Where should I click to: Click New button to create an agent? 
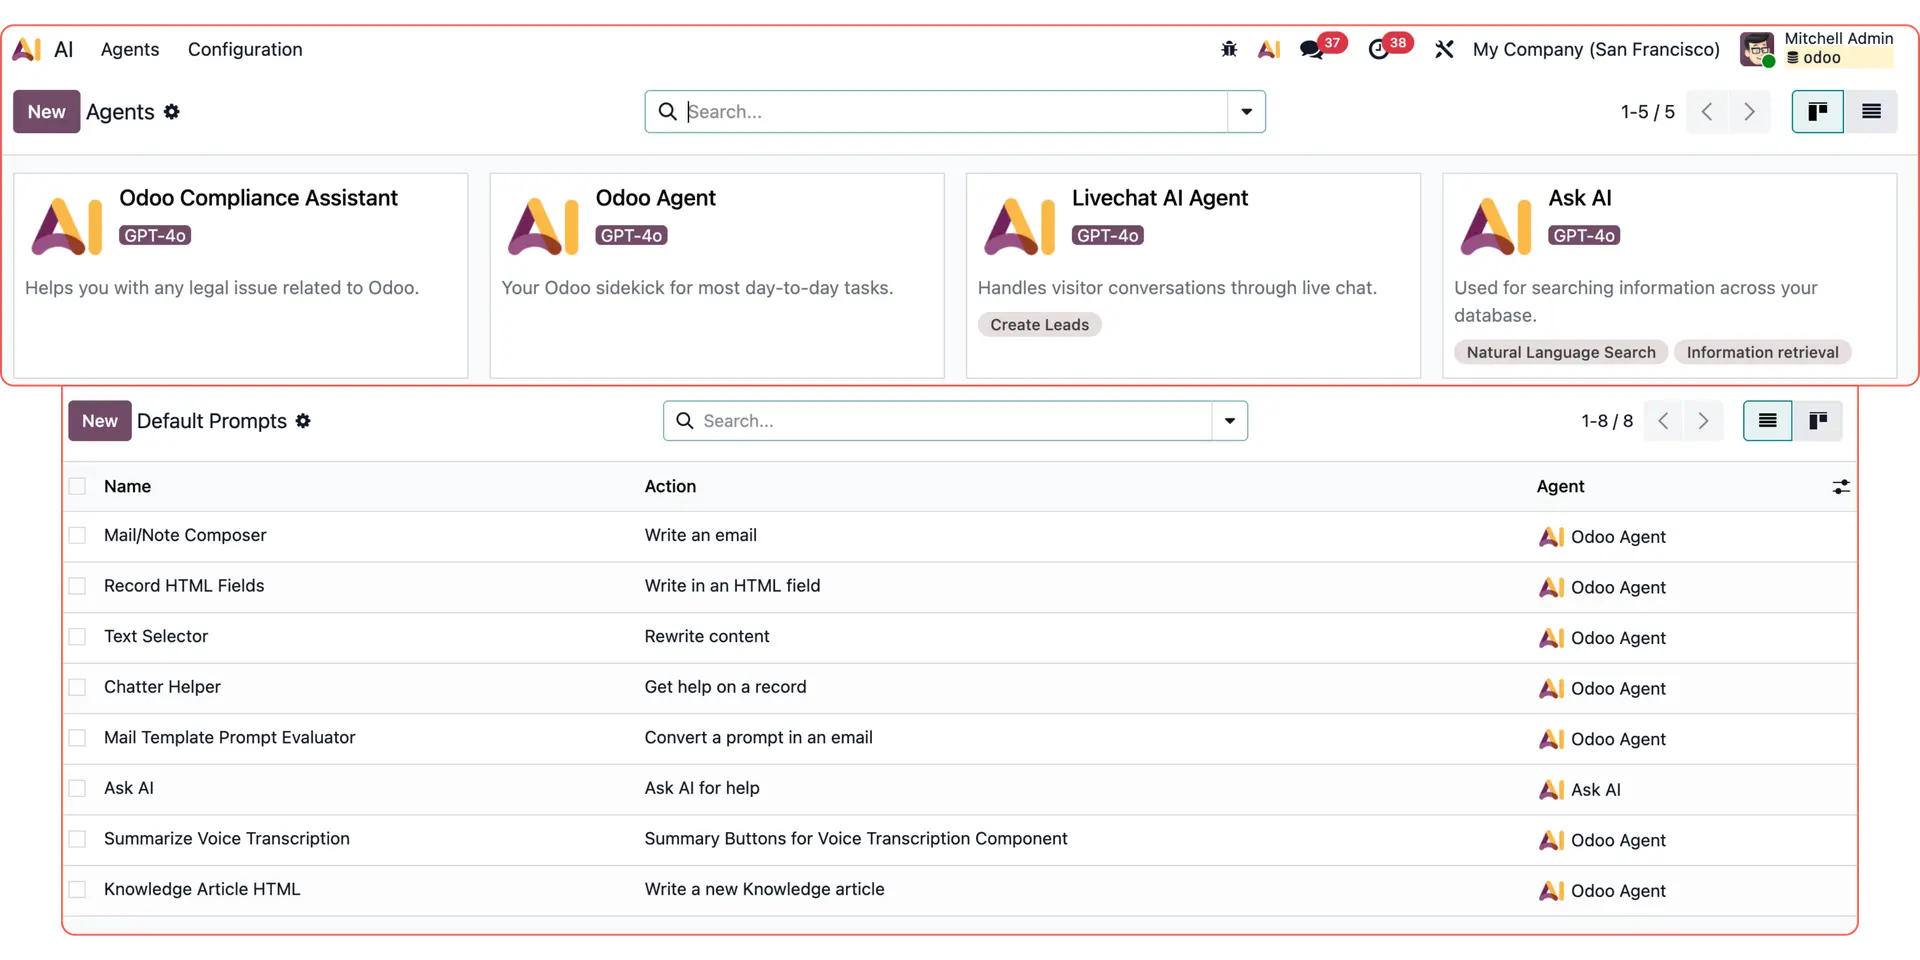(x=46, y=112)
